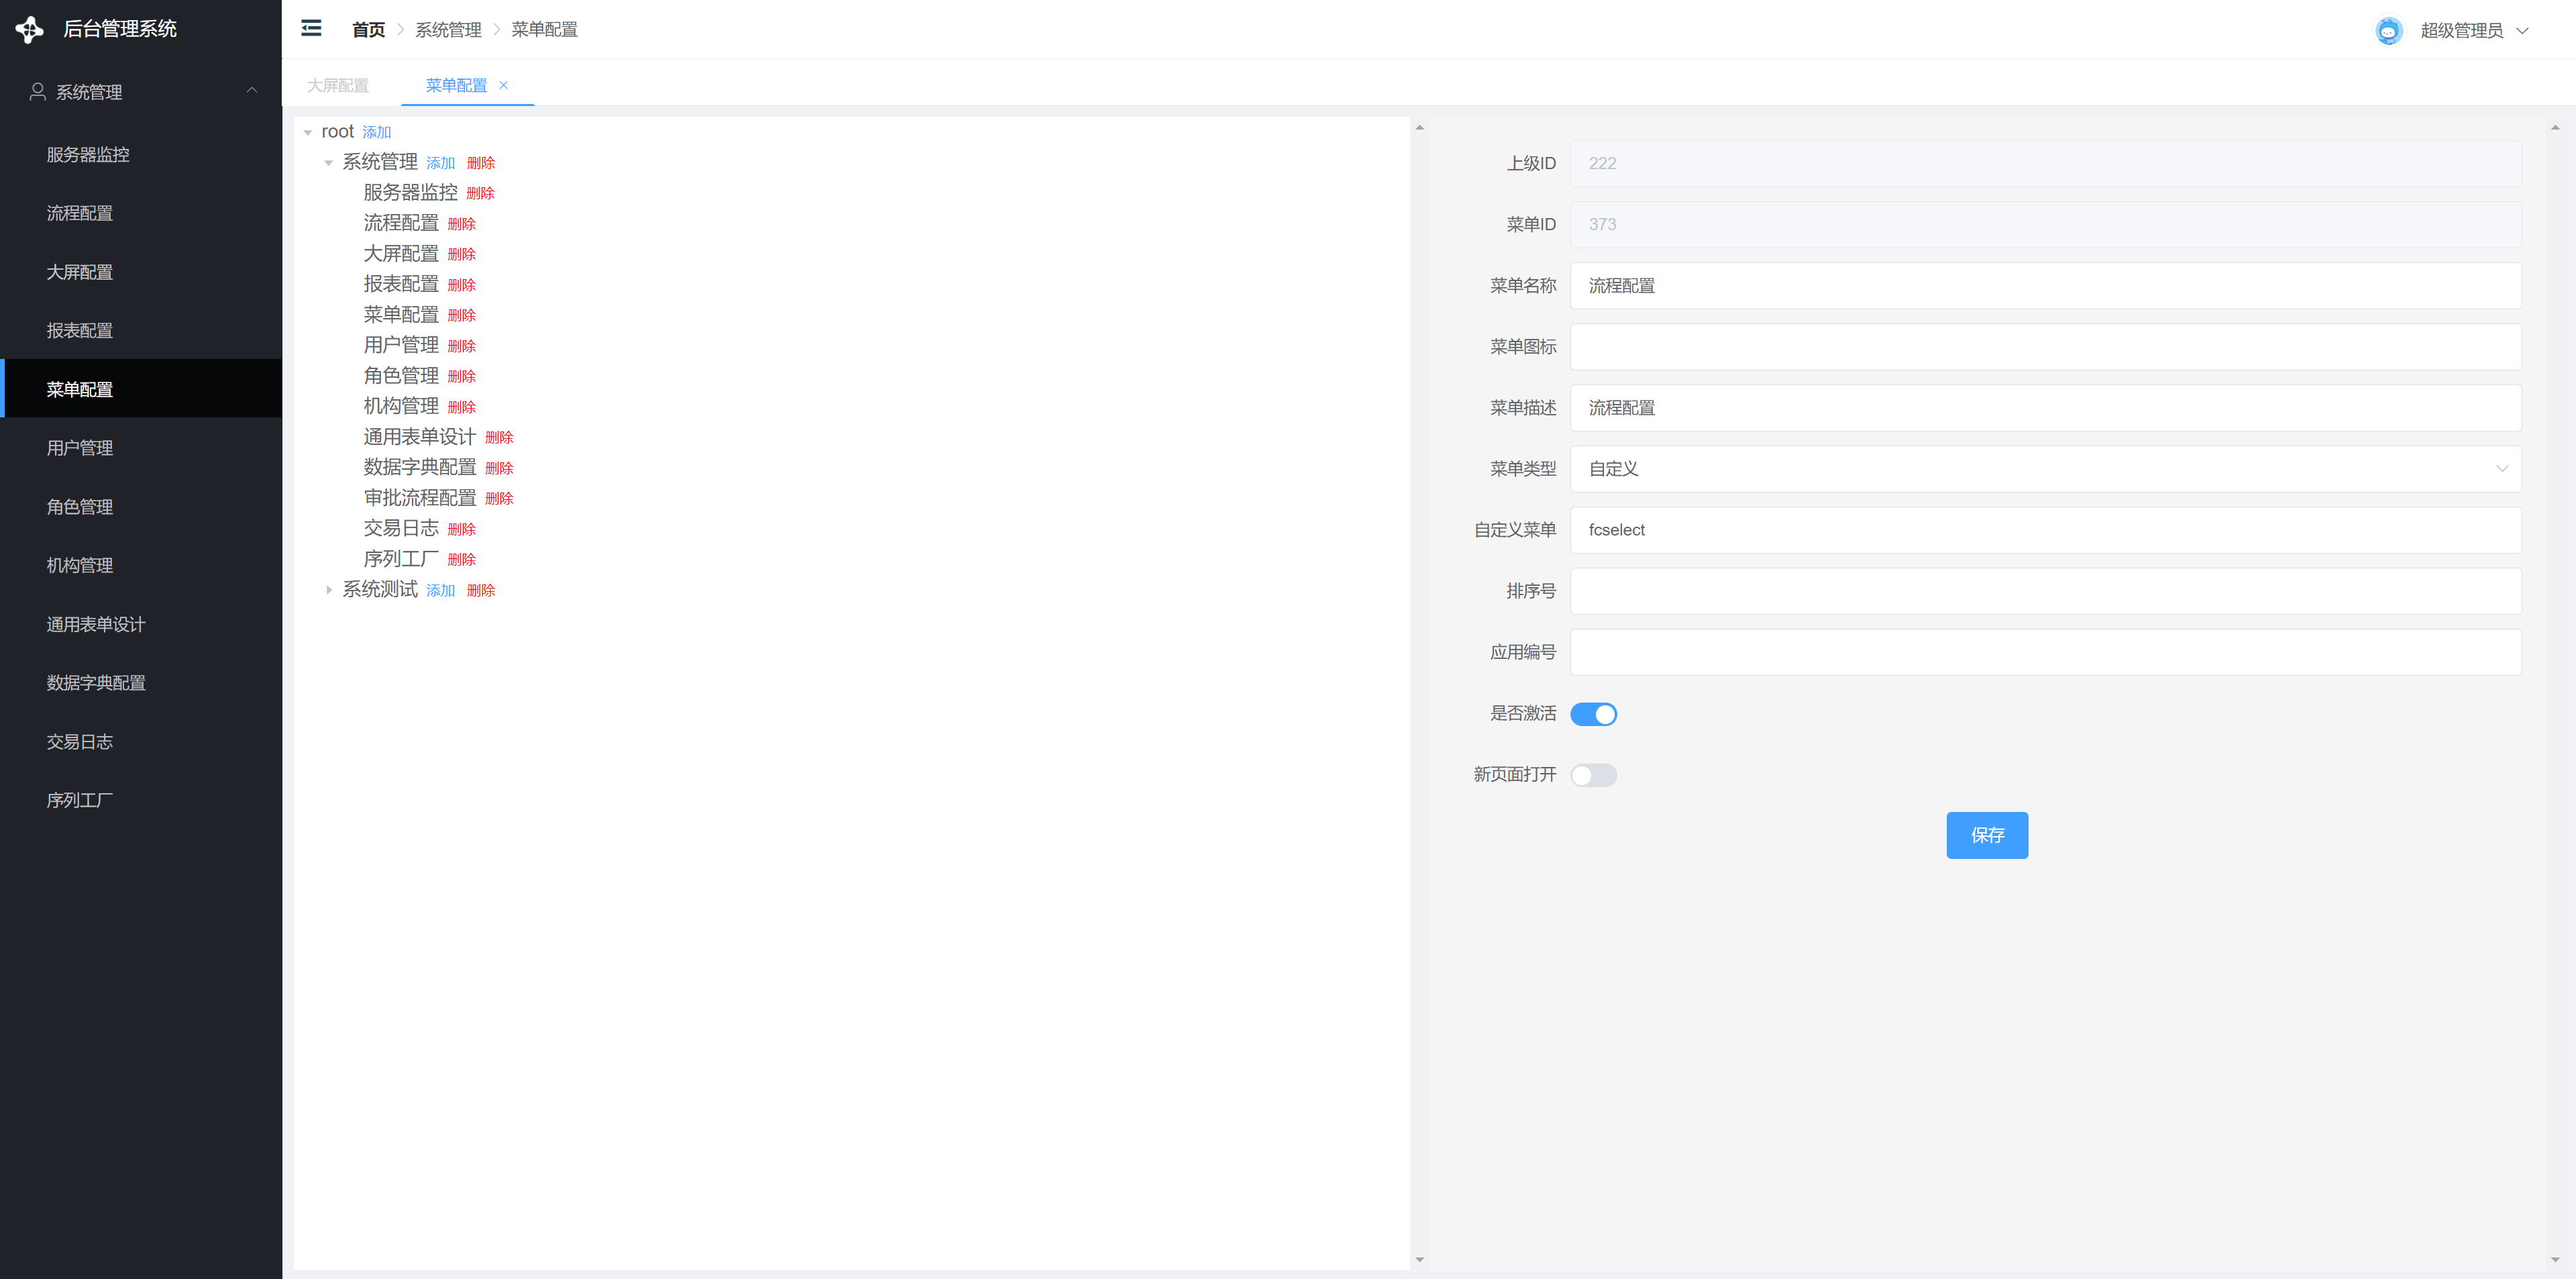Delete the 通用表单设计 tree item
This screenshot has height=1279, width=2576.
499,437
